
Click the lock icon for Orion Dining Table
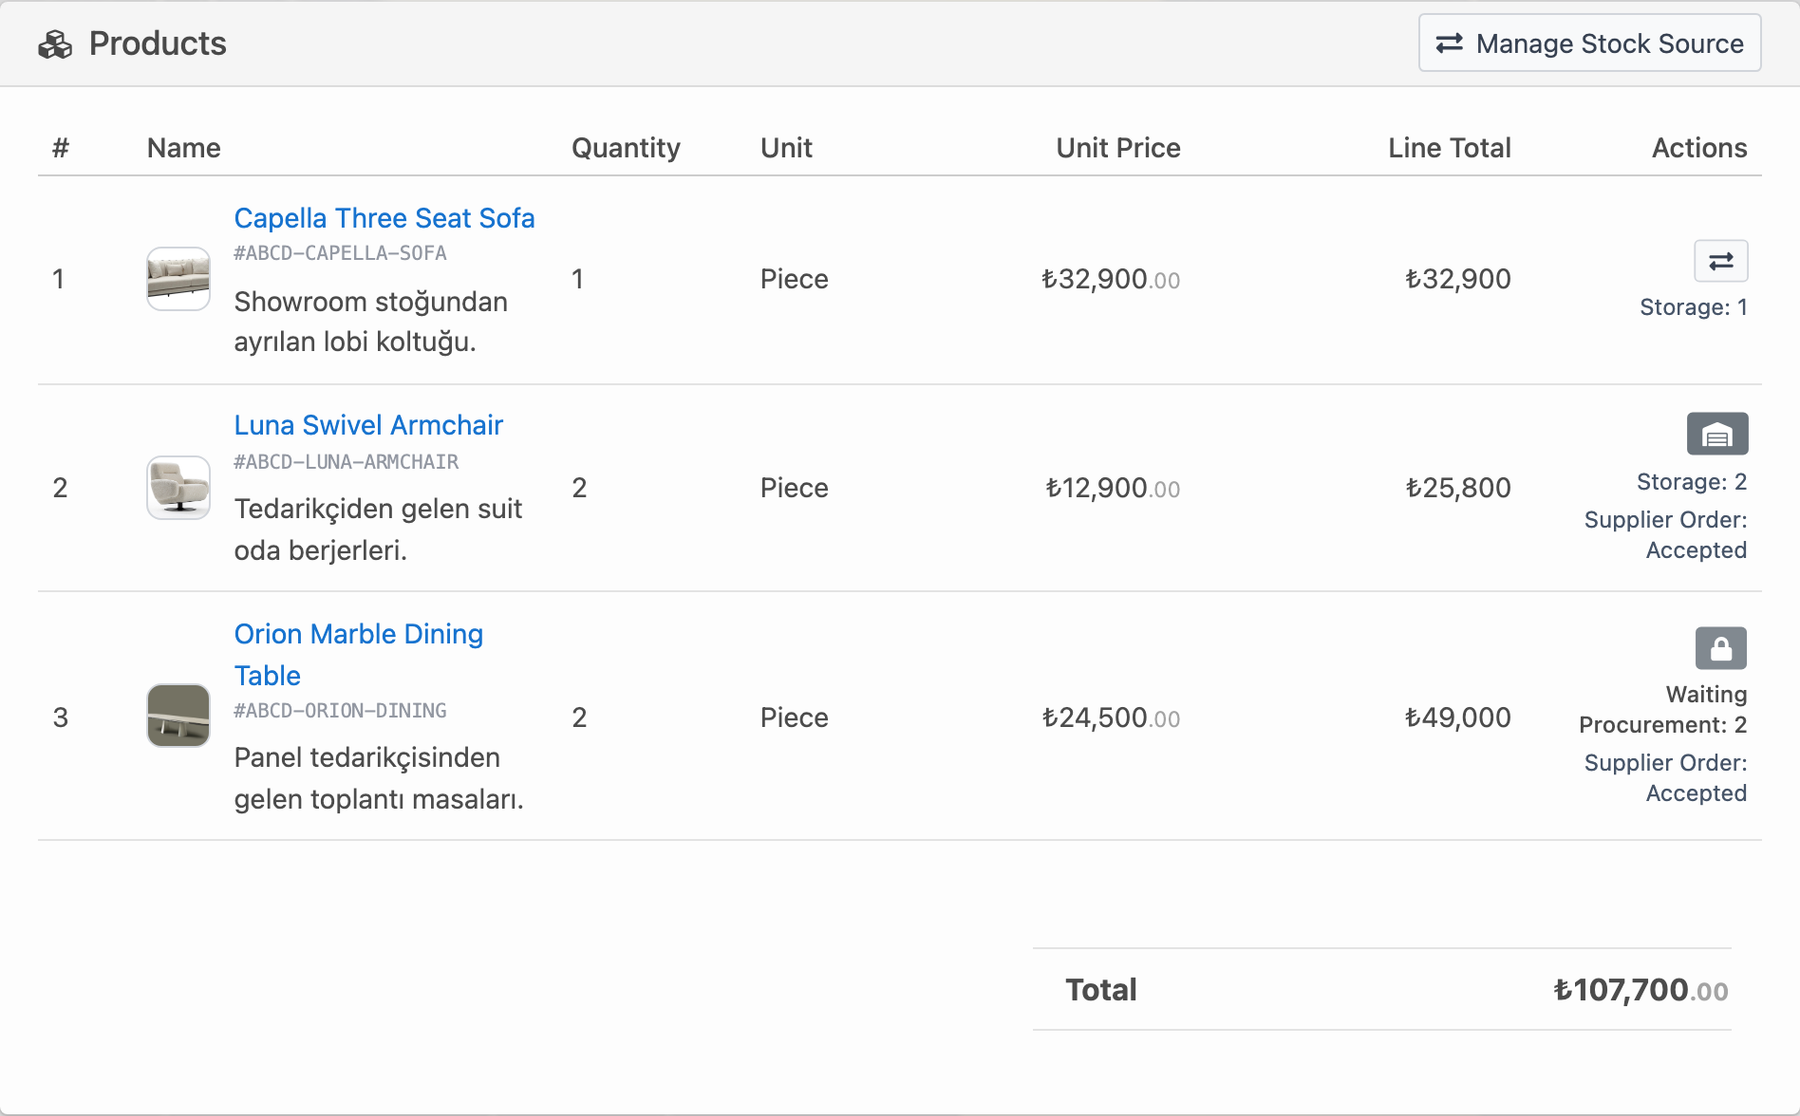(x=1720, y=648)
